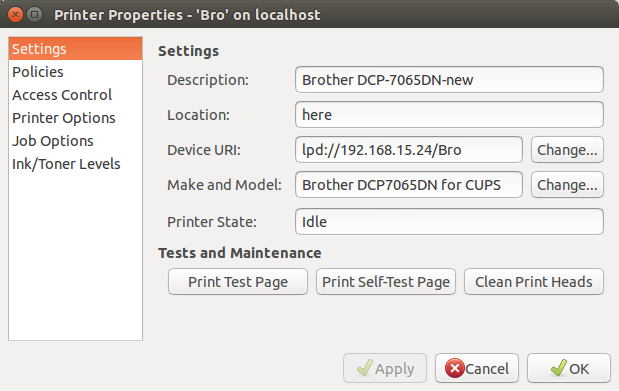Switch to Job Options section

(x=75, y=141)
